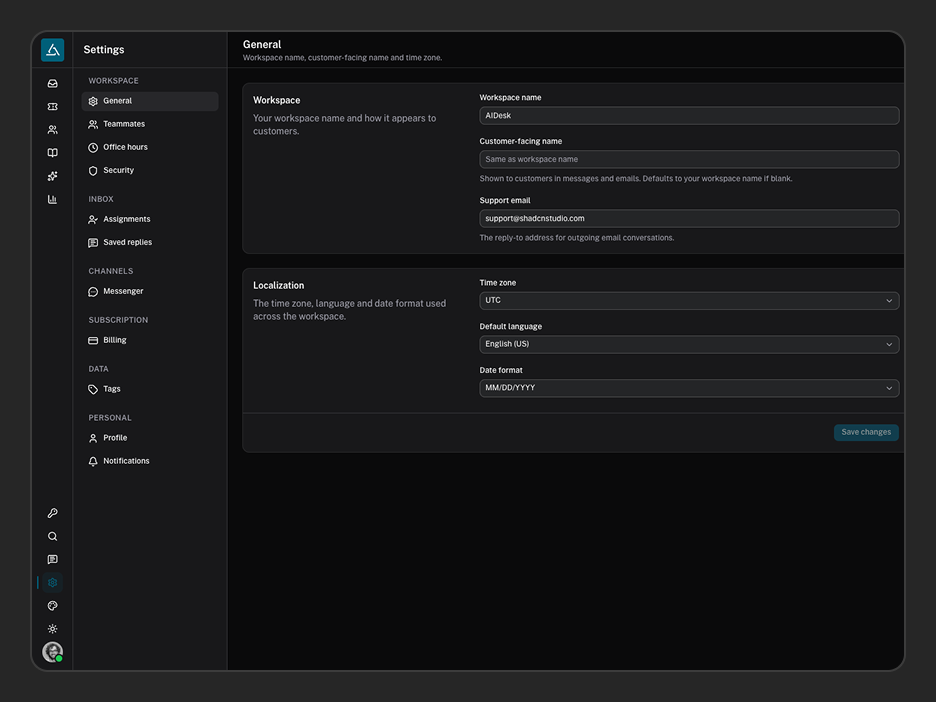Viewport: 936px width, 702px height.
Task: Open Messenger channel settings
Action: pos(150,291)
